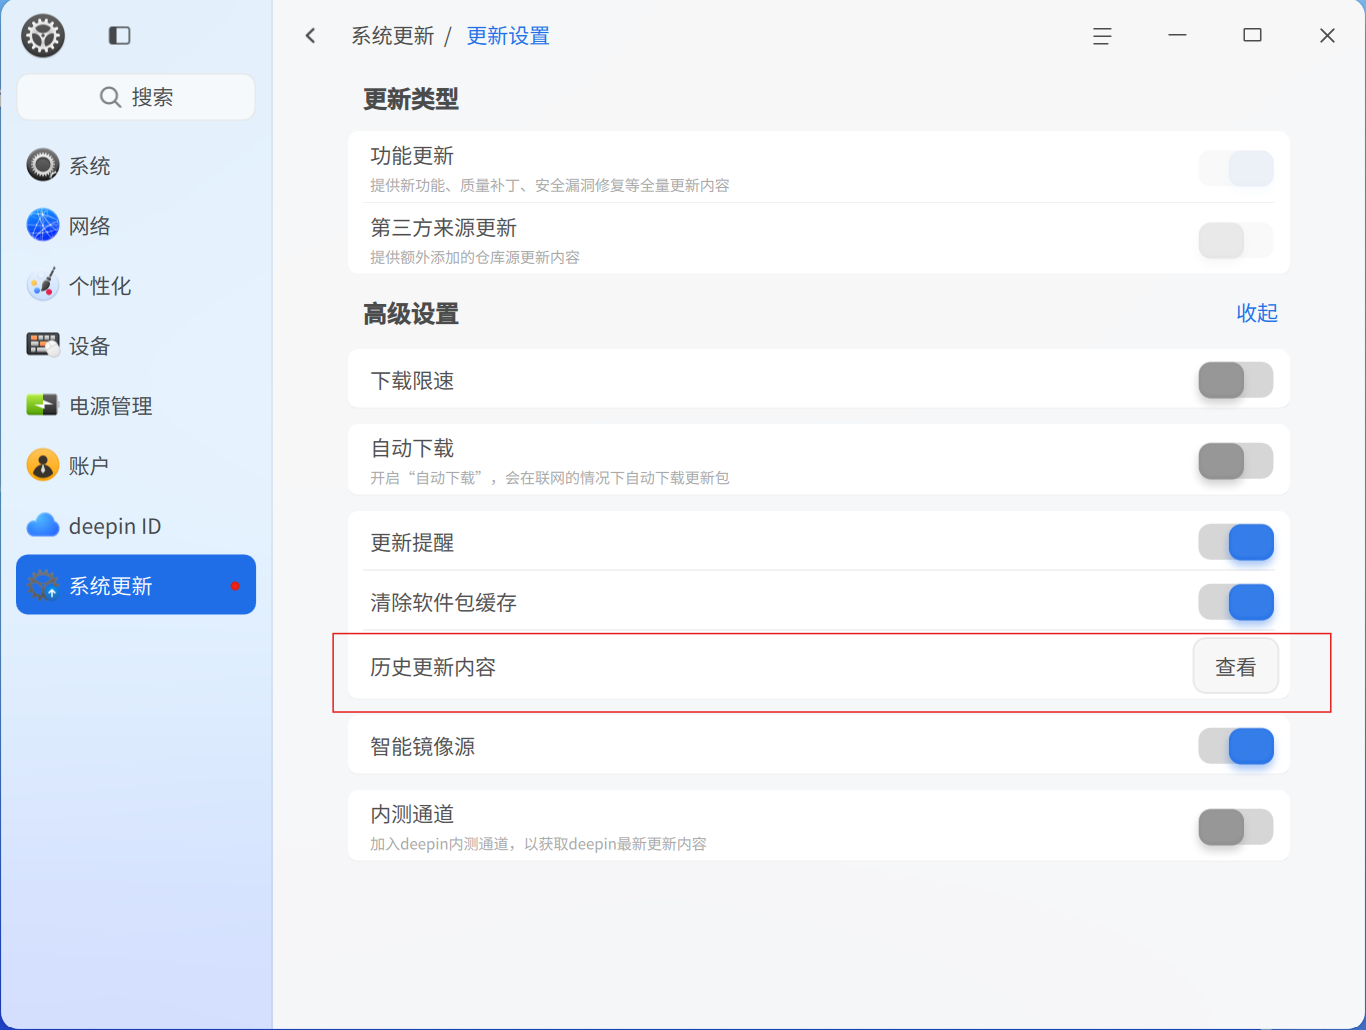
Task: Click the Control Center gear logo icon
Action: [x=43, y=36]
